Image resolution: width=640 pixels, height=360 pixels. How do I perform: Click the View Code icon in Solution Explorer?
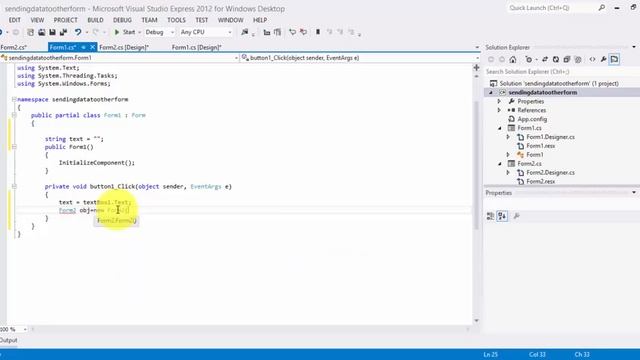coord(592,60)
